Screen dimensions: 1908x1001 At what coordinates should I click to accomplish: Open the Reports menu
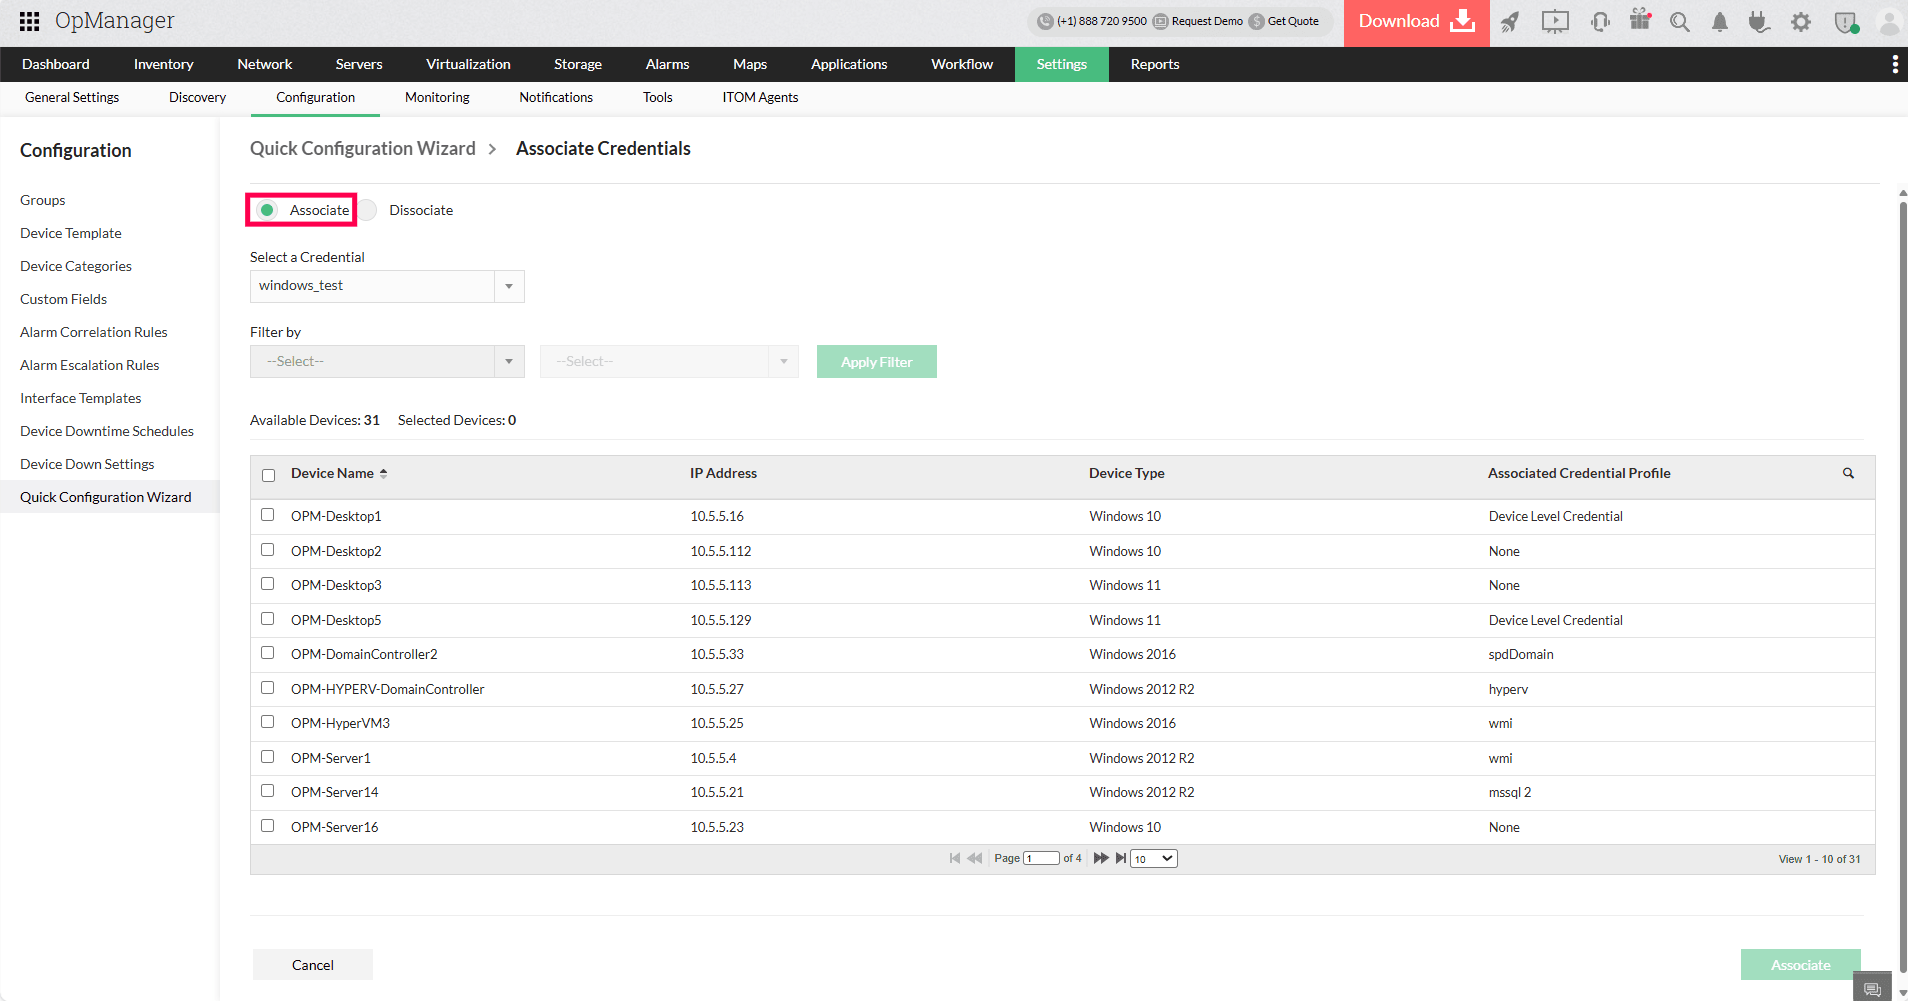pyautogui.click(x=1154, y=64)
